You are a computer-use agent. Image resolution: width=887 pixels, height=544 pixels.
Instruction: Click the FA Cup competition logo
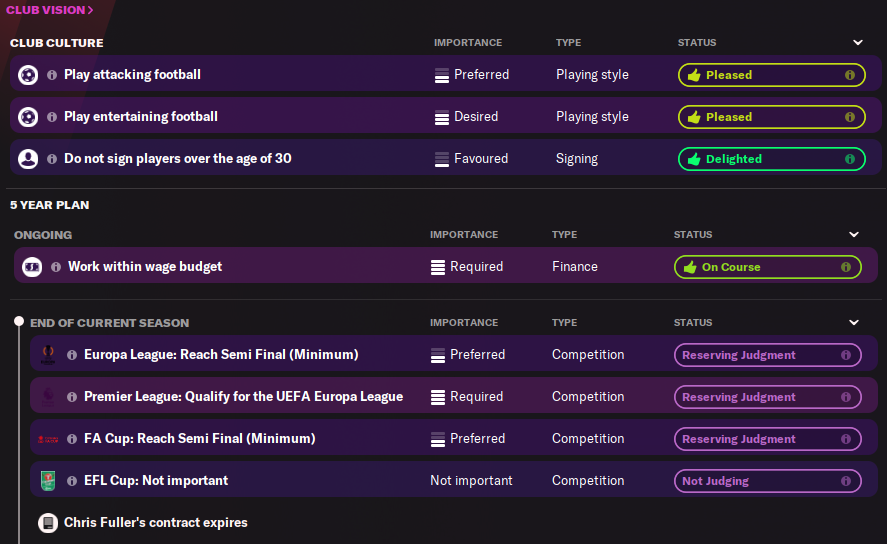[48, 439]
